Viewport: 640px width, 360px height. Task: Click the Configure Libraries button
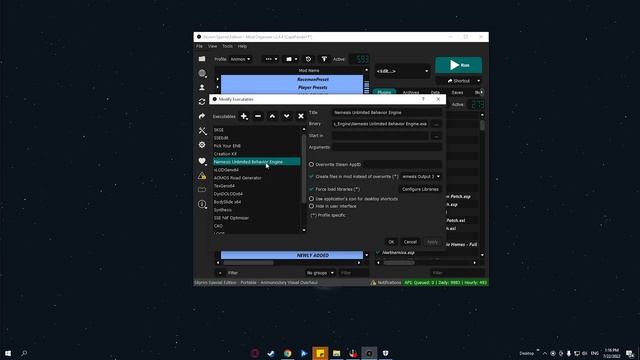pos(420,189)
